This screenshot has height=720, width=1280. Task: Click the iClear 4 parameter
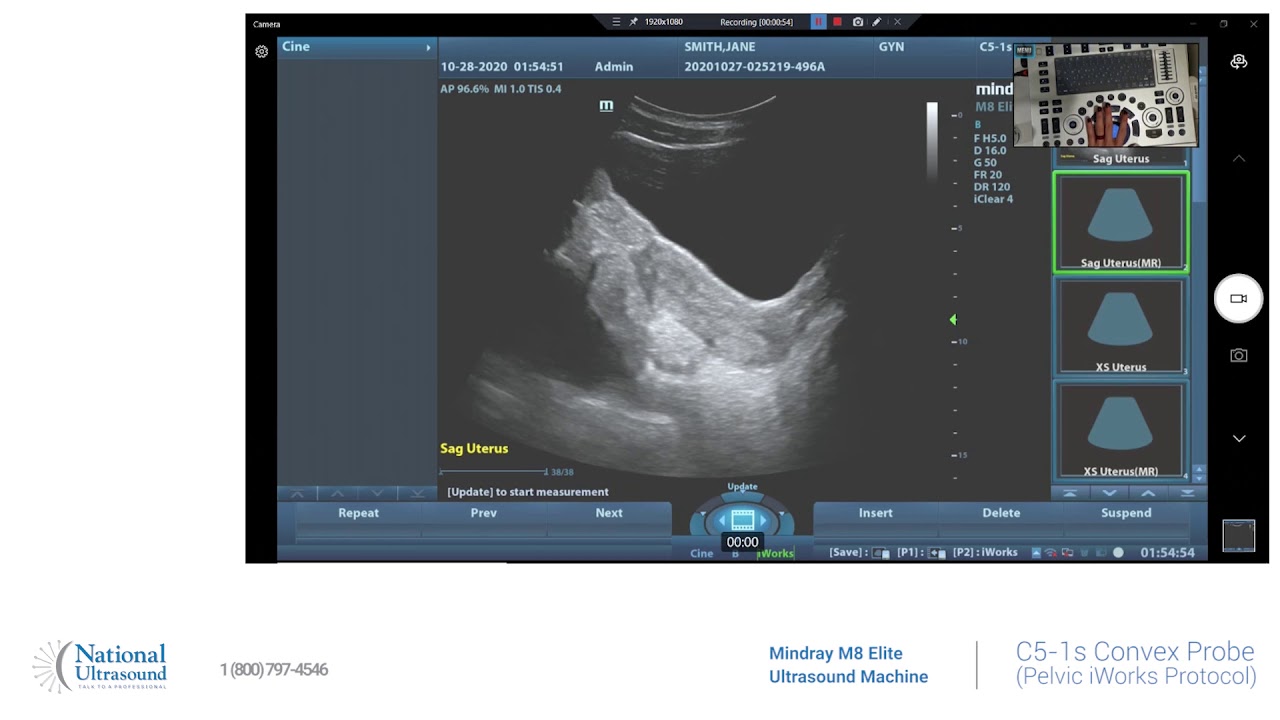point(993,199)
